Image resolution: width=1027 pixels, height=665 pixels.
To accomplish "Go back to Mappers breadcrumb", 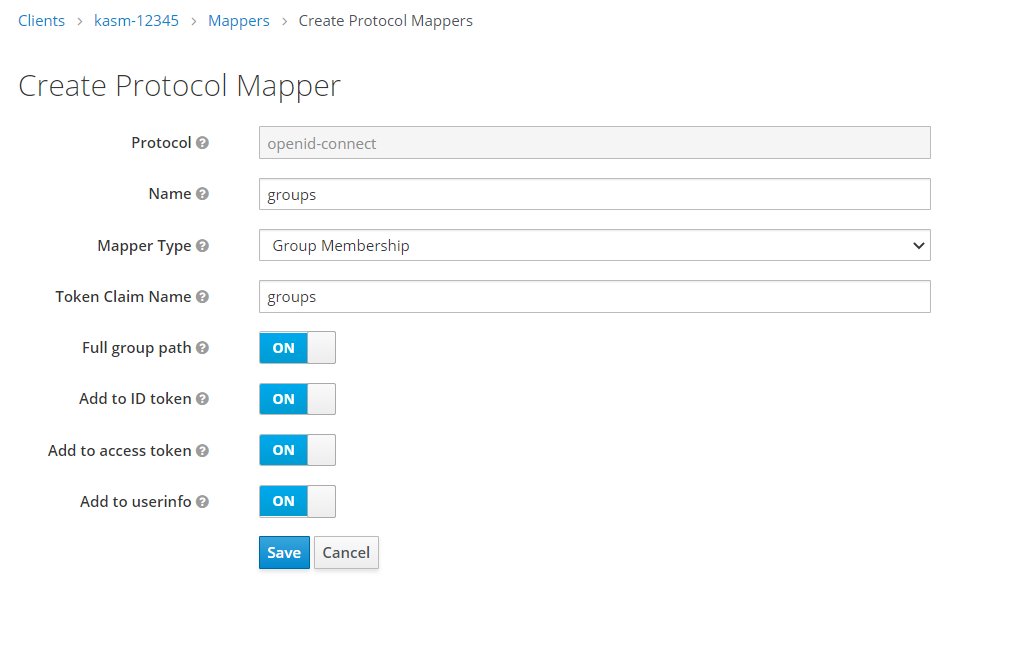I will pos(238,20).
